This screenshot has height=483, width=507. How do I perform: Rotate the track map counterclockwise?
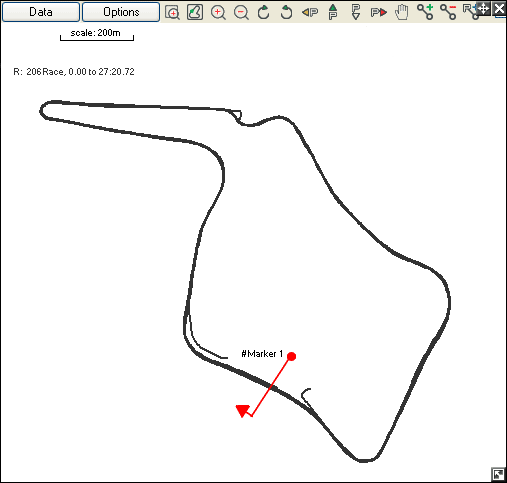pos(286,12)
